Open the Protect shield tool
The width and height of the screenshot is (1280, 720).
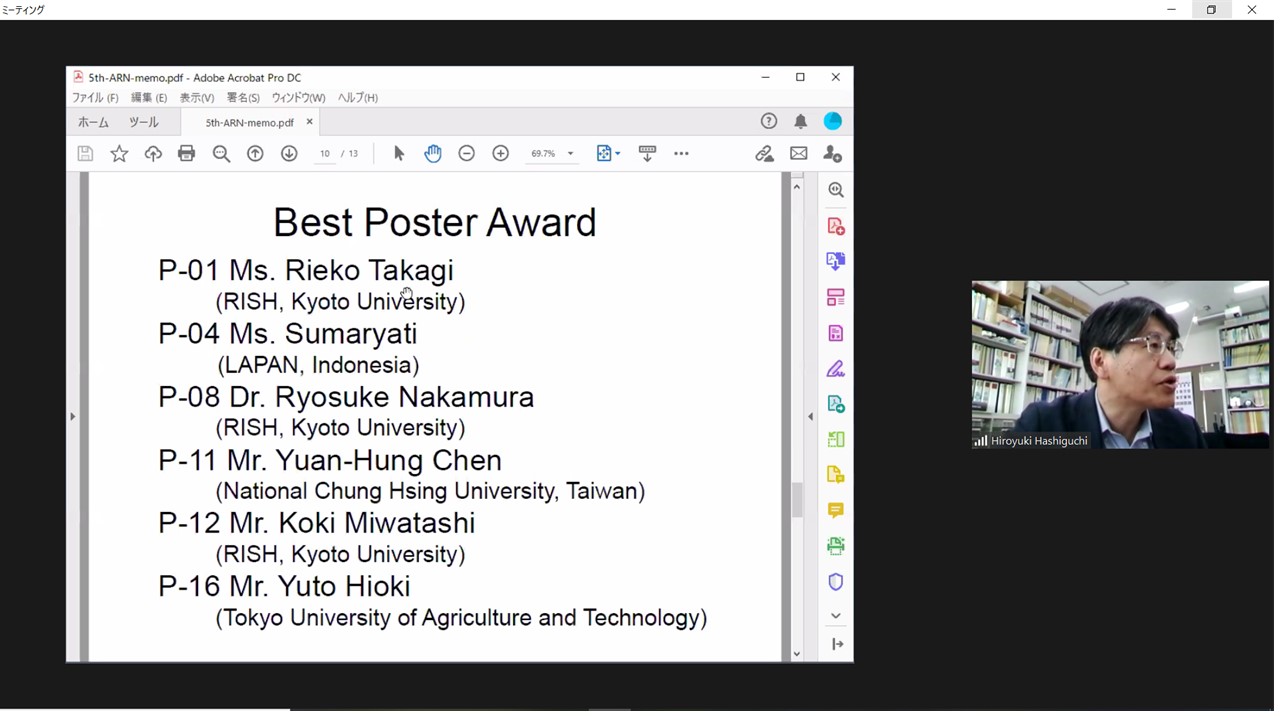836,582
